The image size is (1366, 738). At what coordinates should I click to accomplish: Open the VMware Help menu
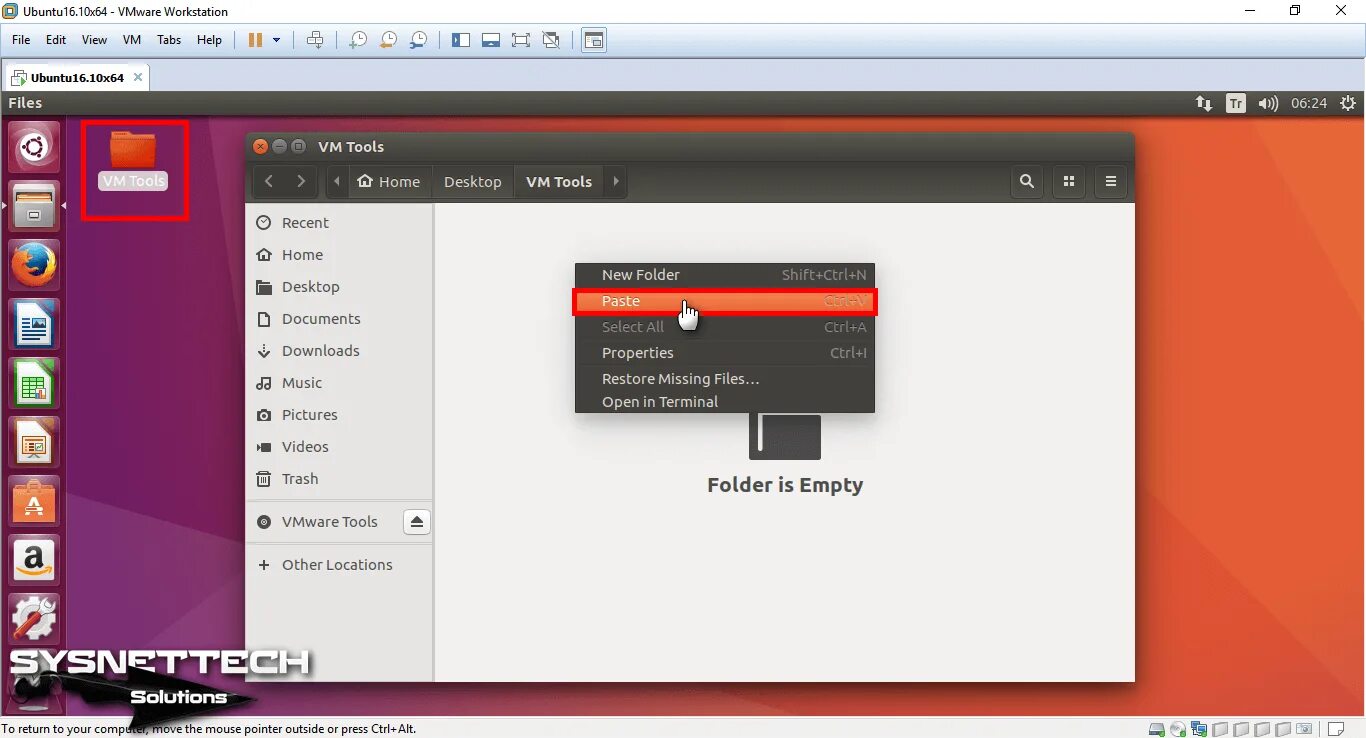point(209,40)
